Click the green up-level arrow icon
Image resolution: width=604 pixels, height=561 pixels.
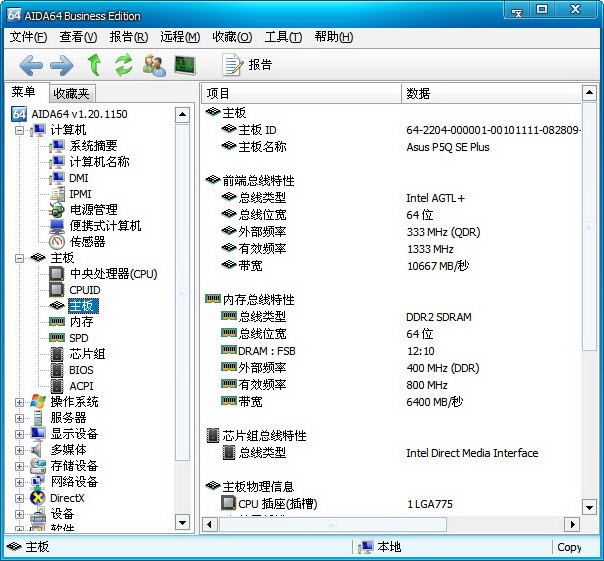coord(94,66)
